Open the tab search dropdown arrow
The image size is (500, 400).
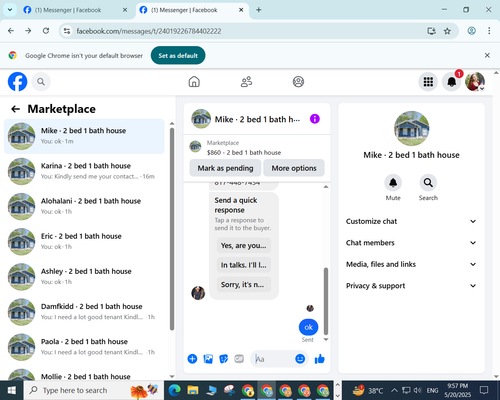tap(10, 10)
